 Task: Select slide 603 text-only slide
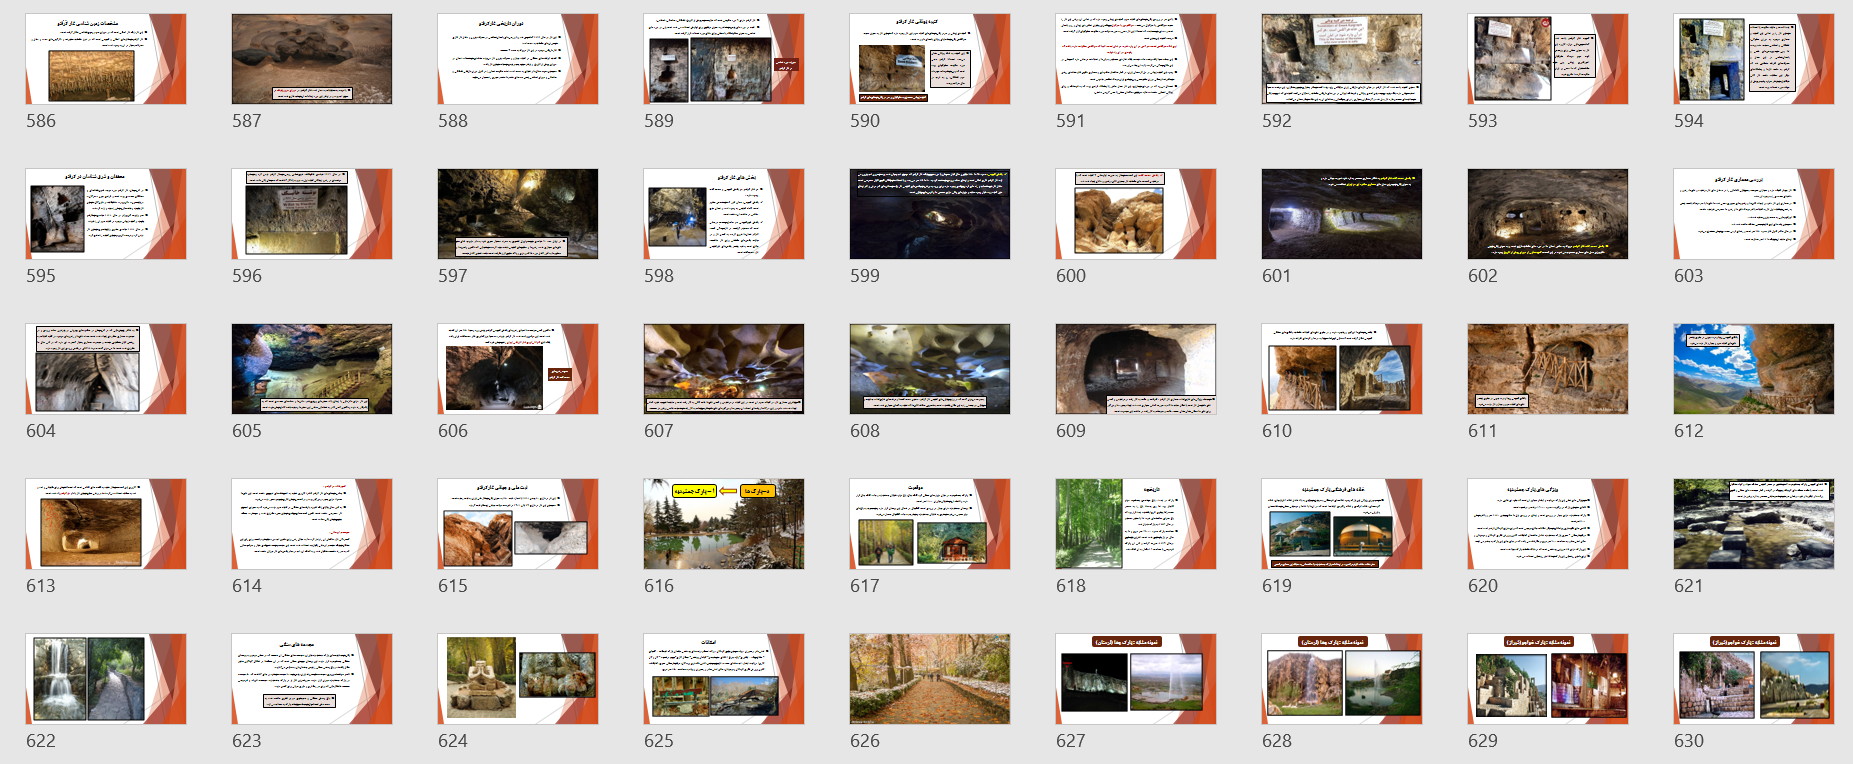coord(1754,214)
